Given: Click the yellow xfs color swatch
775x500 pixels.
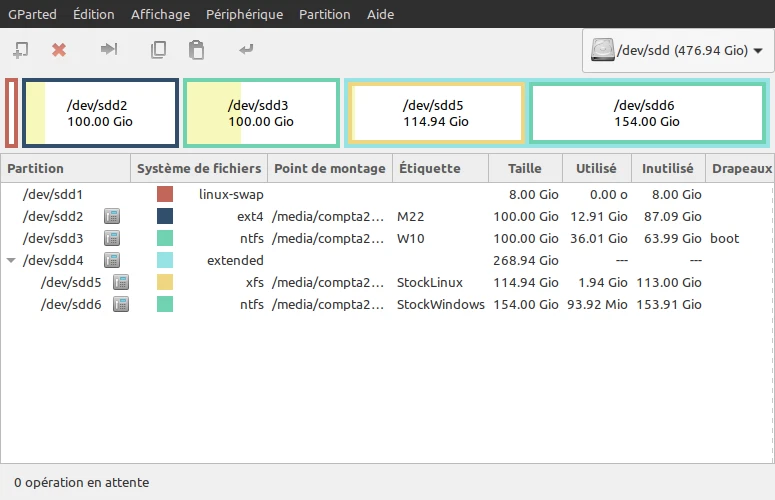Looking at the screenshot, I should point(165,282).
